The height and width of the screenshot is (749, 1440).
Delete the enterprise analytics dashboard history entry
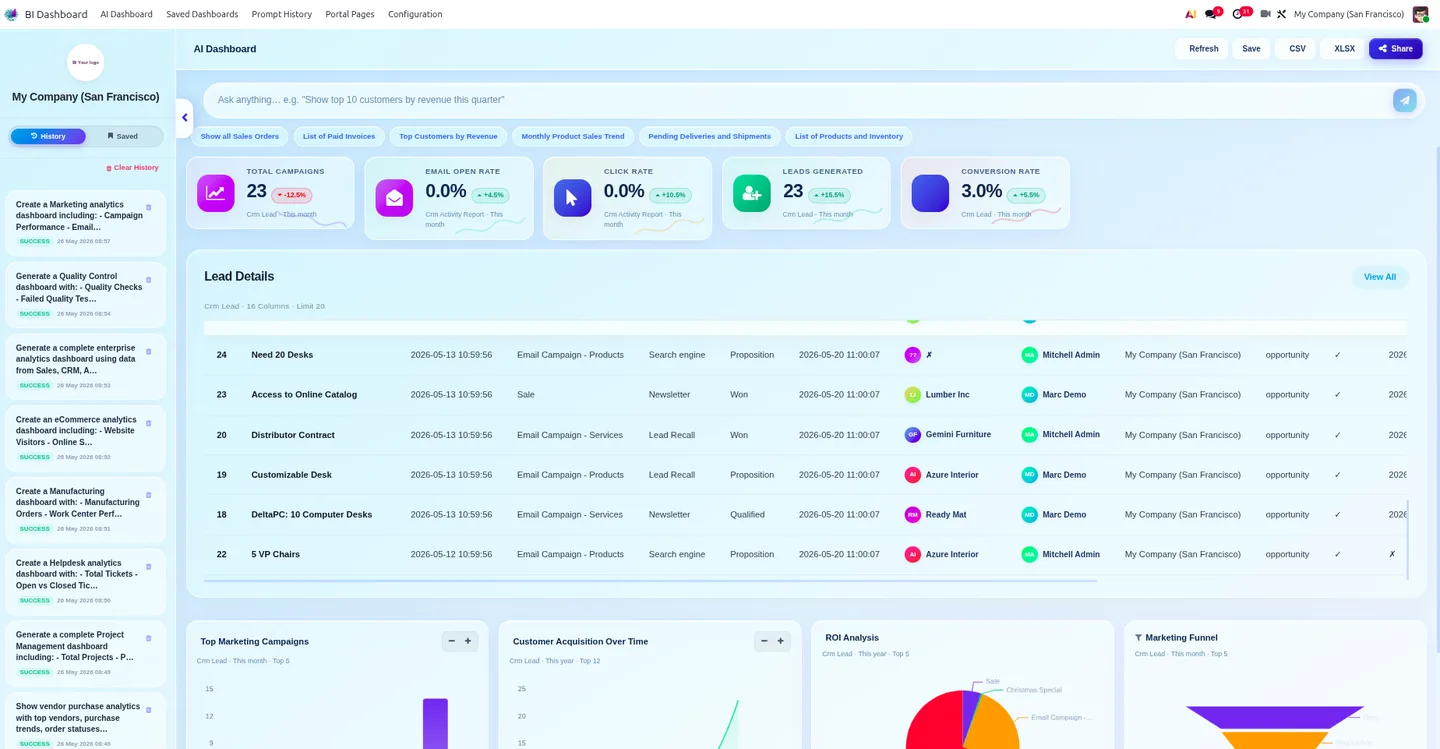pyautogui.click(x=149, y=351)
